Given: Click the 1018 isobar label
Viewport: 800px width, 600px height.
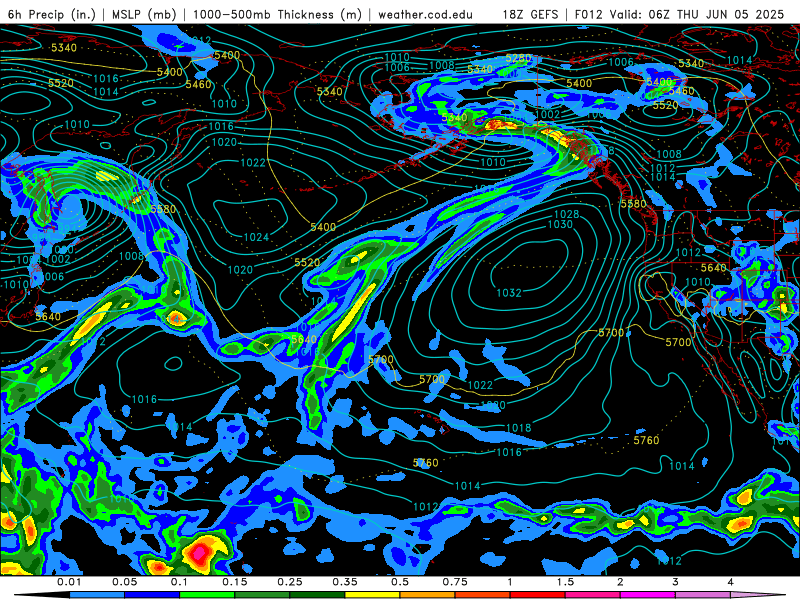Looking at the screenshot, I should (x=518, y=428).
